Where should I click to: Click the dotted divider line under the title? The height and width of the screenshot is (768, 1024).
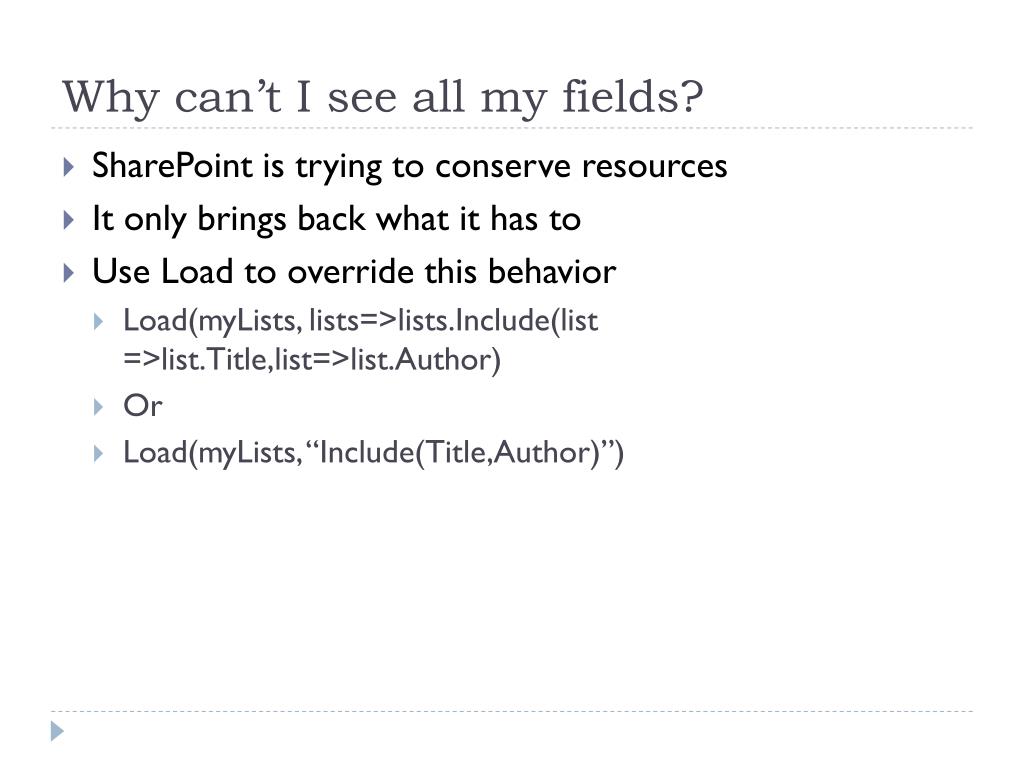512,128
